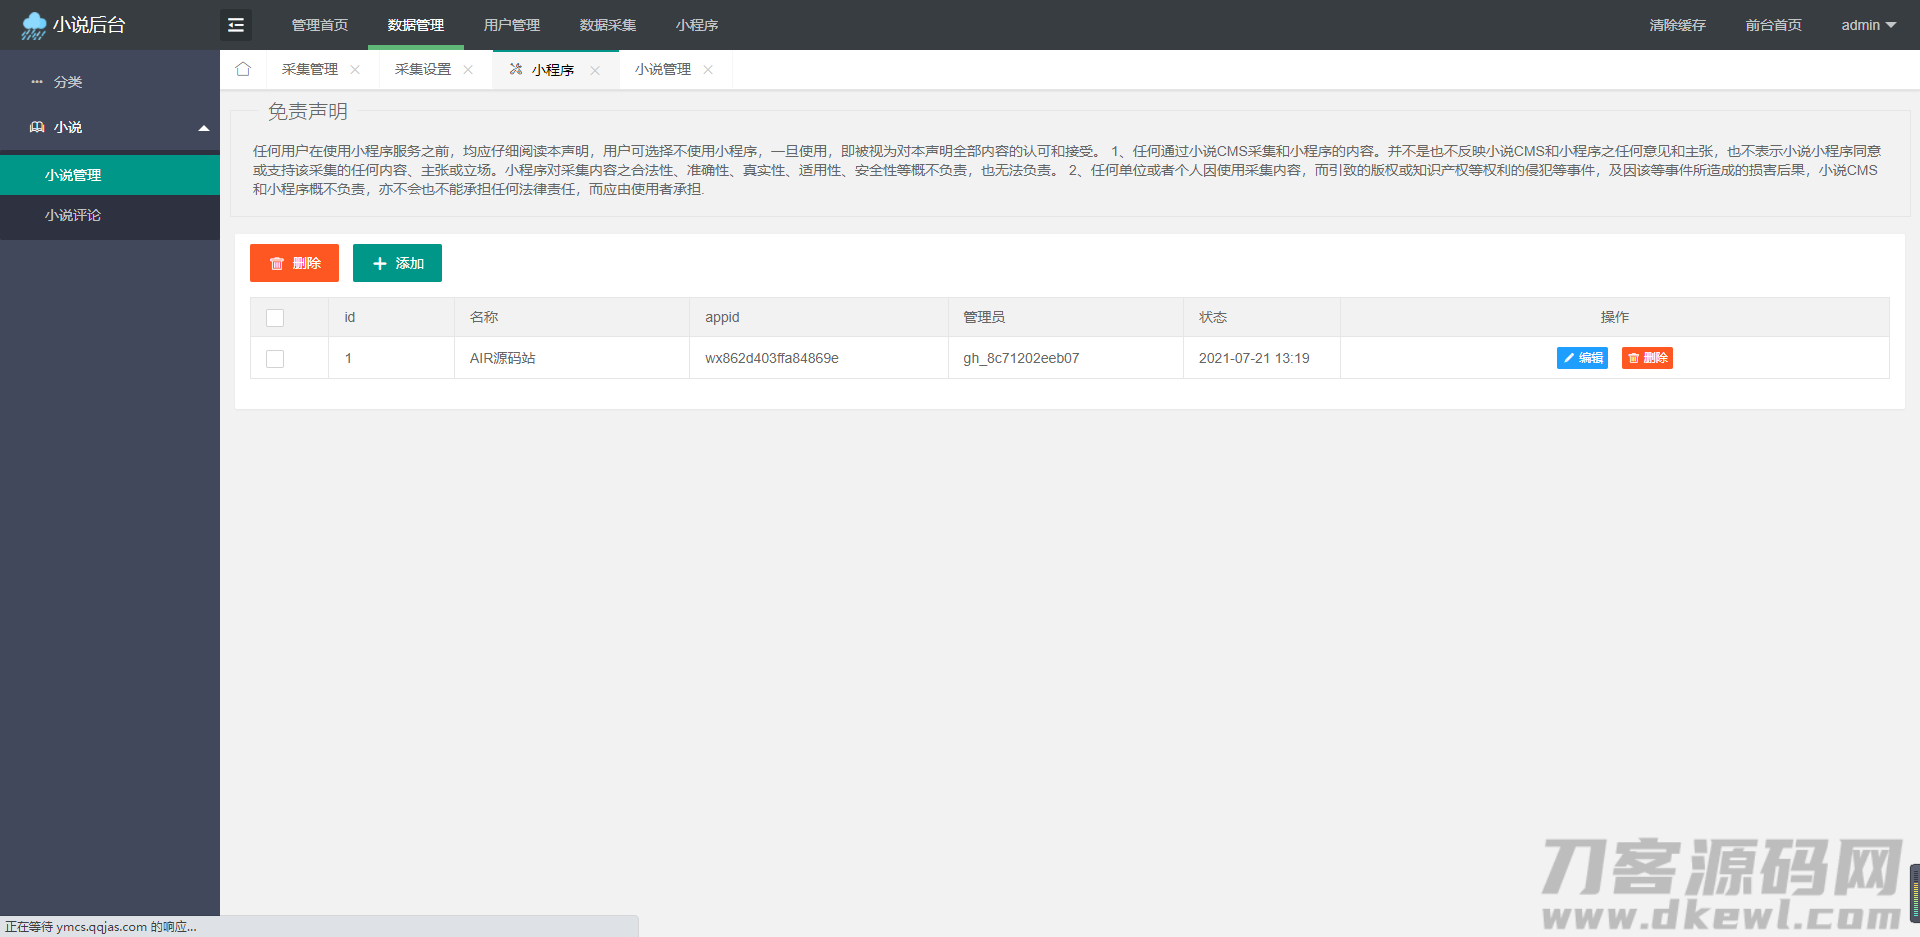Screen dimensions: 1920x937
Task: Open 前台首页 in the top bar
Action: (x=1773, y=24)
